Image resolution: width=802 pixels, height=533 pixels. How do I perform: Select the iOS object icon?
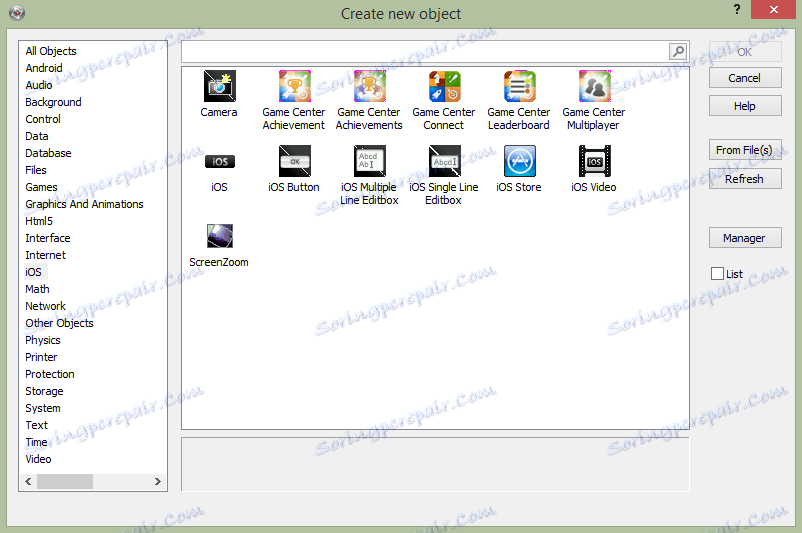click(x=219, y=161)
